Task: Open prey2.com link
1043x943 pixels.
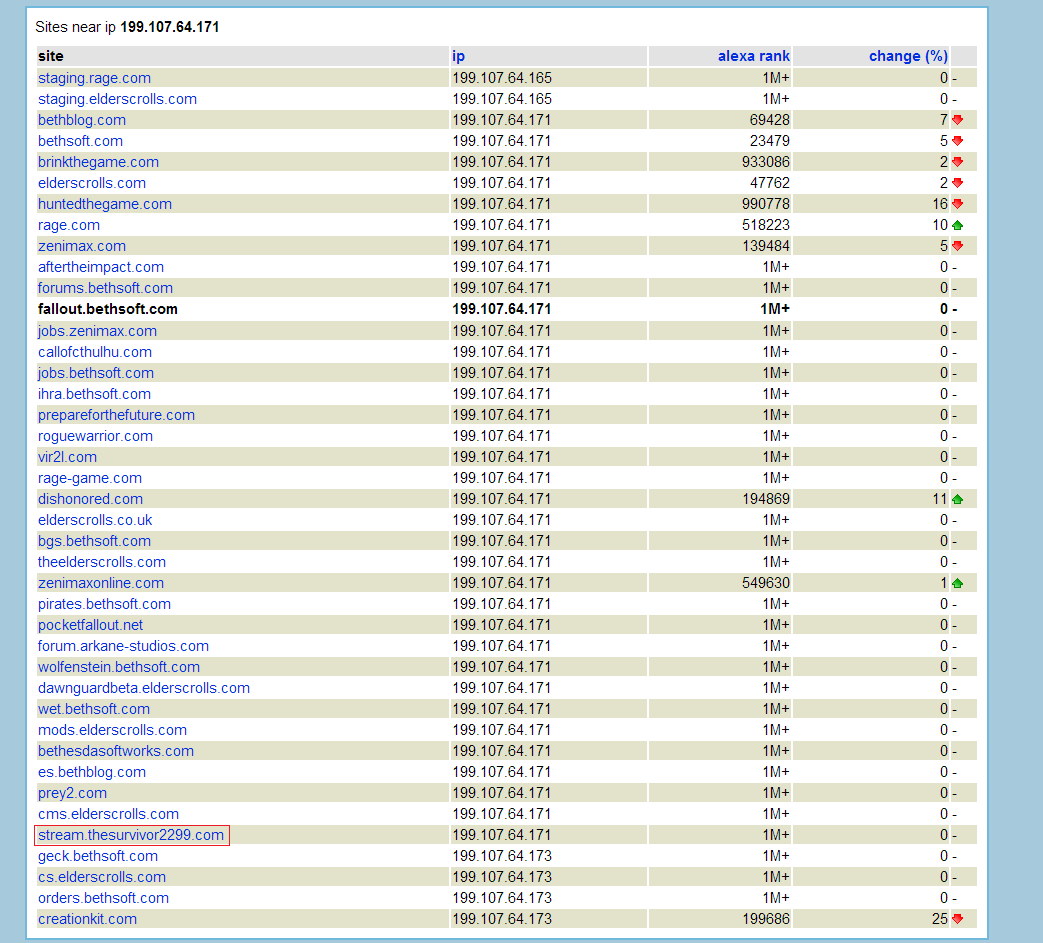Action: (73, 793)
